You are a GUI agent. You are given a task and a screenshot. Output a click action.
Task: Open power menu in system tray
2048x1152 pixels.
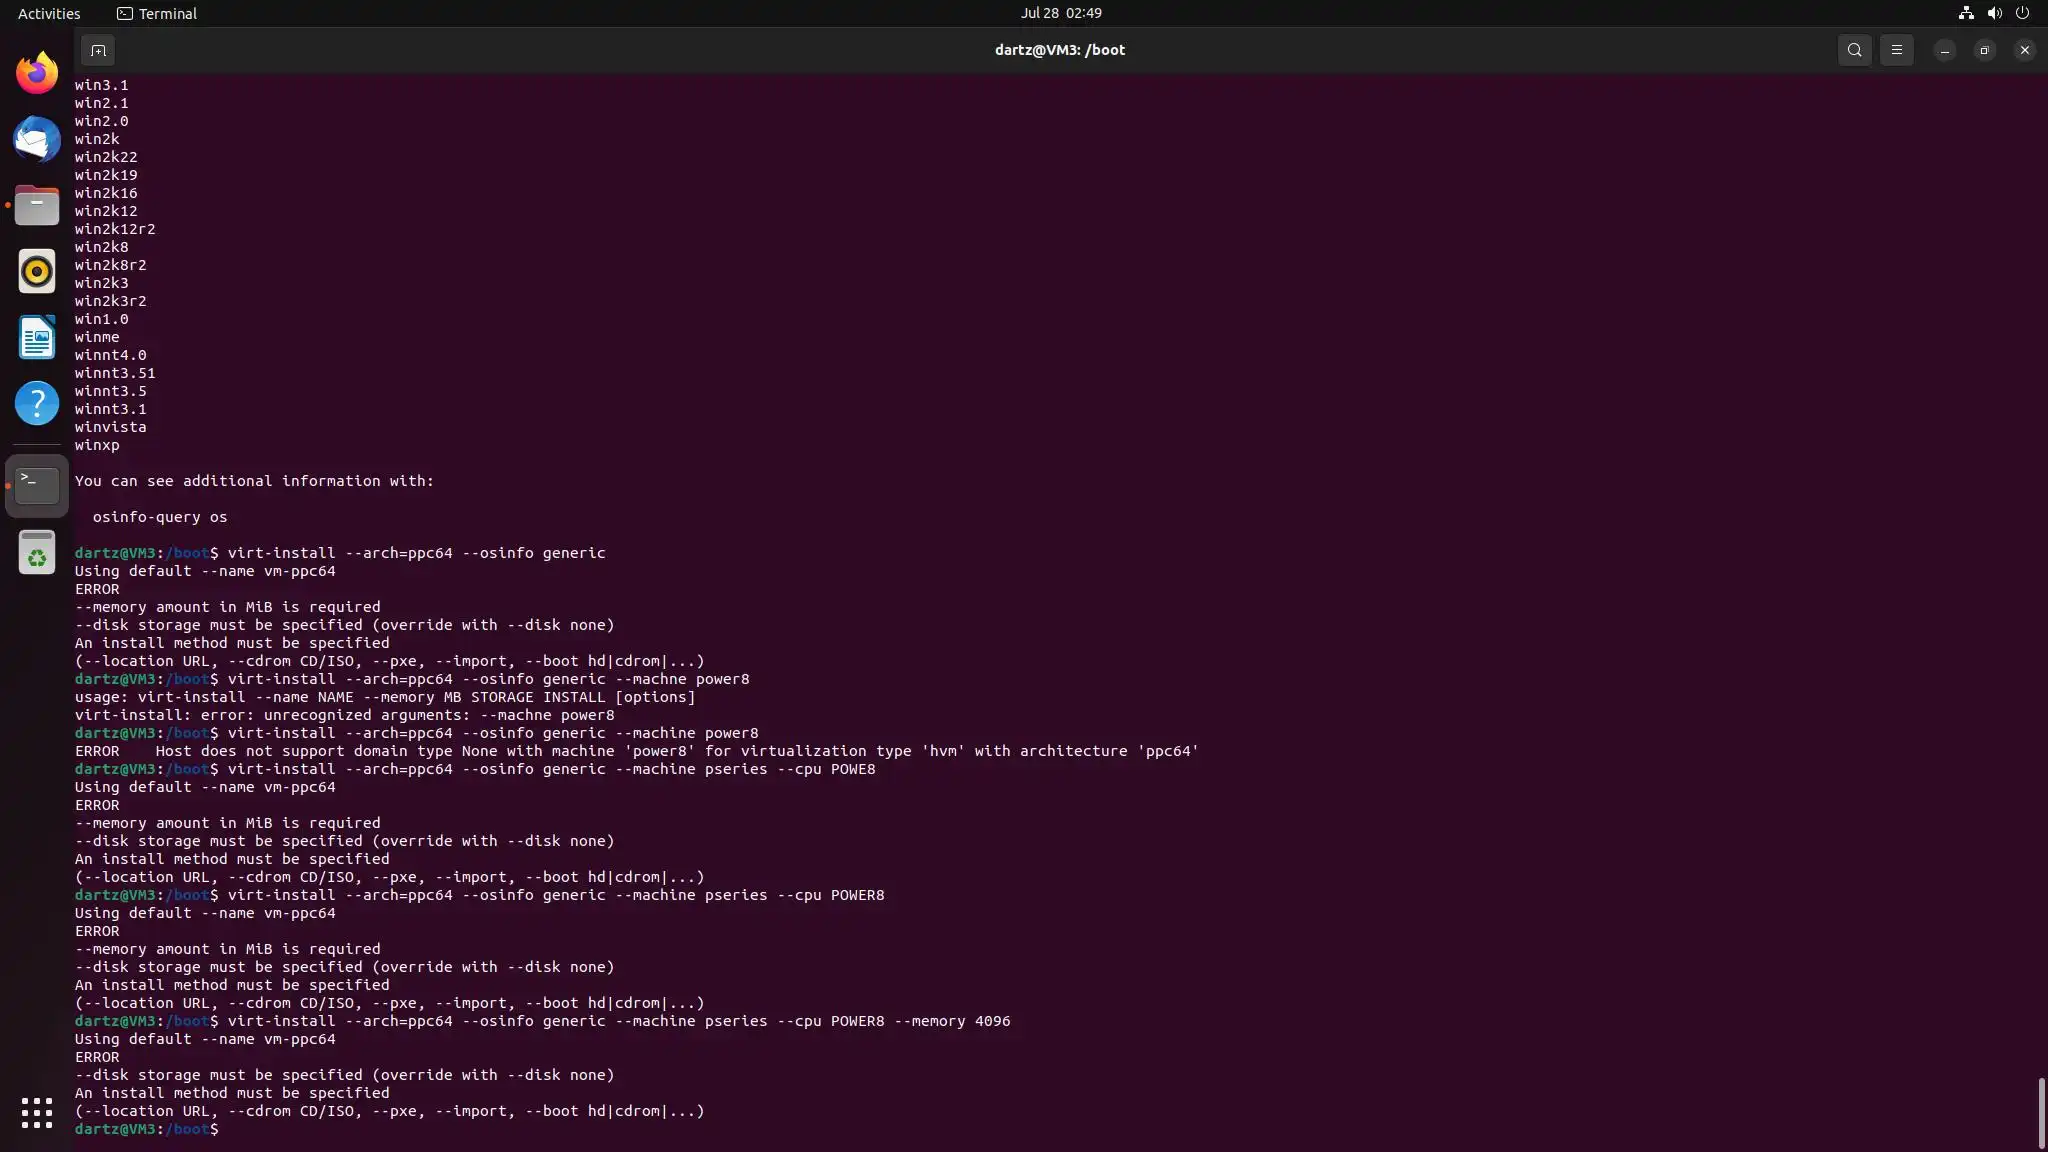point(2022,13)
